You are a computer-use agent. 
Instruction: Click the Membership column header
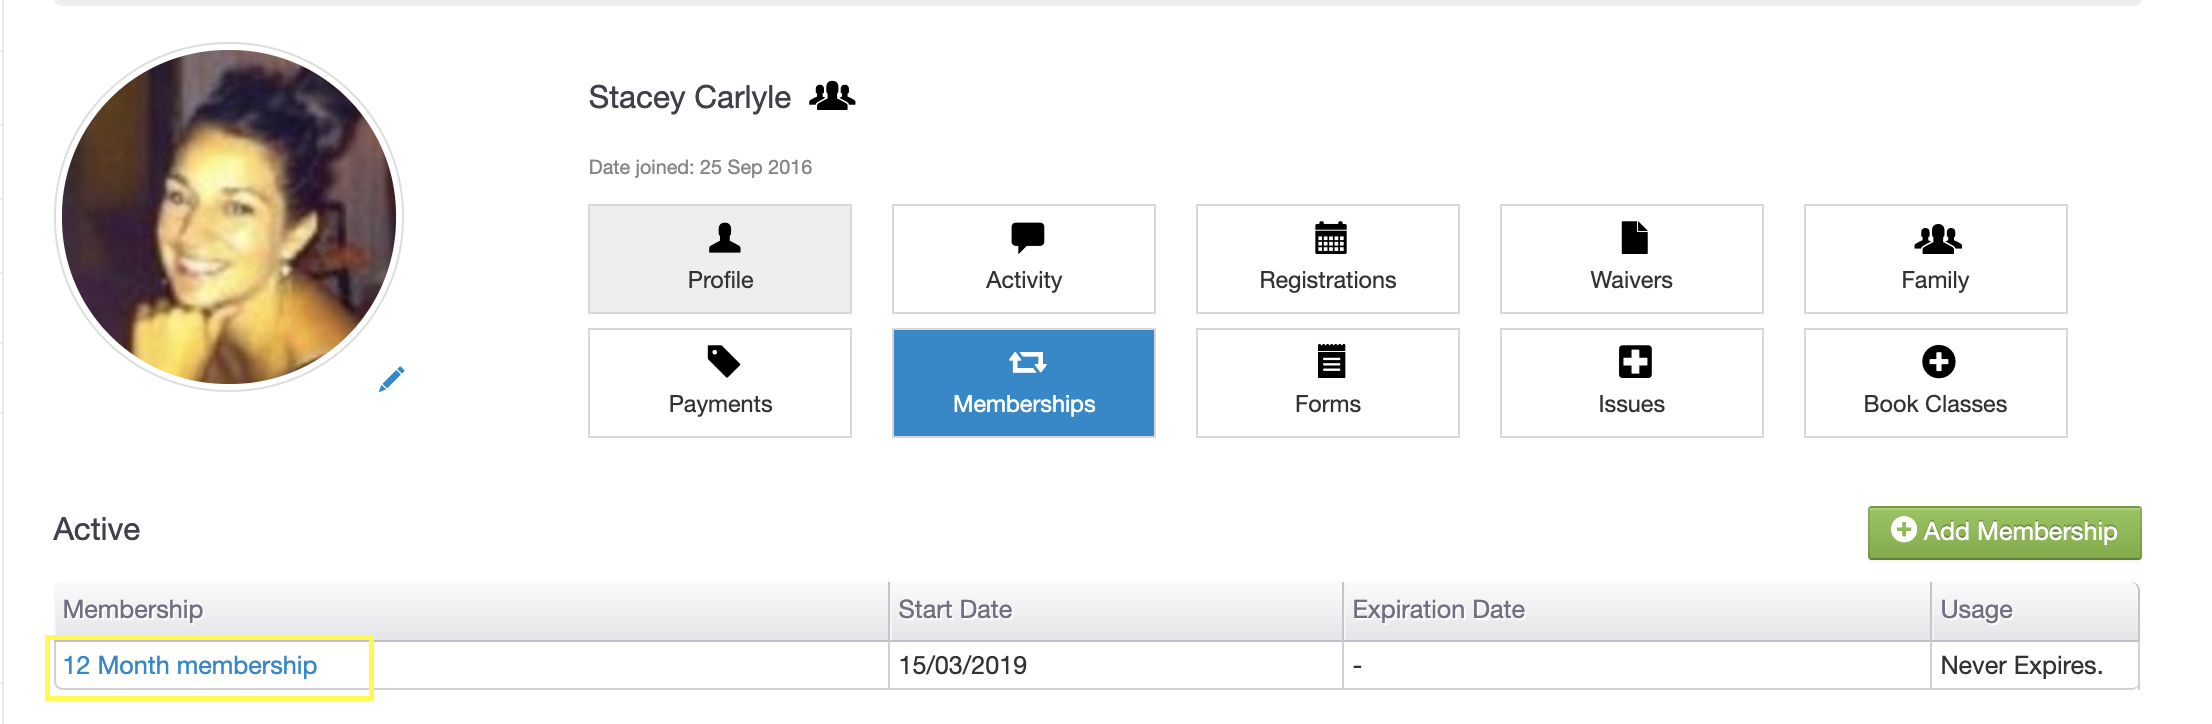tap(133, 610)
